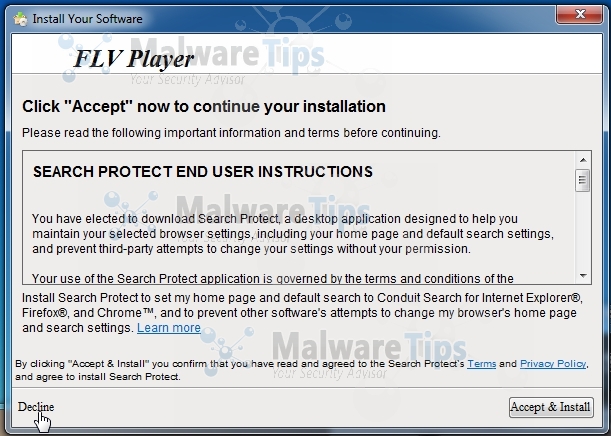Screen dimensions: 611x436
Task: Open the Privacy Policy link
Action: click(553, 365)
